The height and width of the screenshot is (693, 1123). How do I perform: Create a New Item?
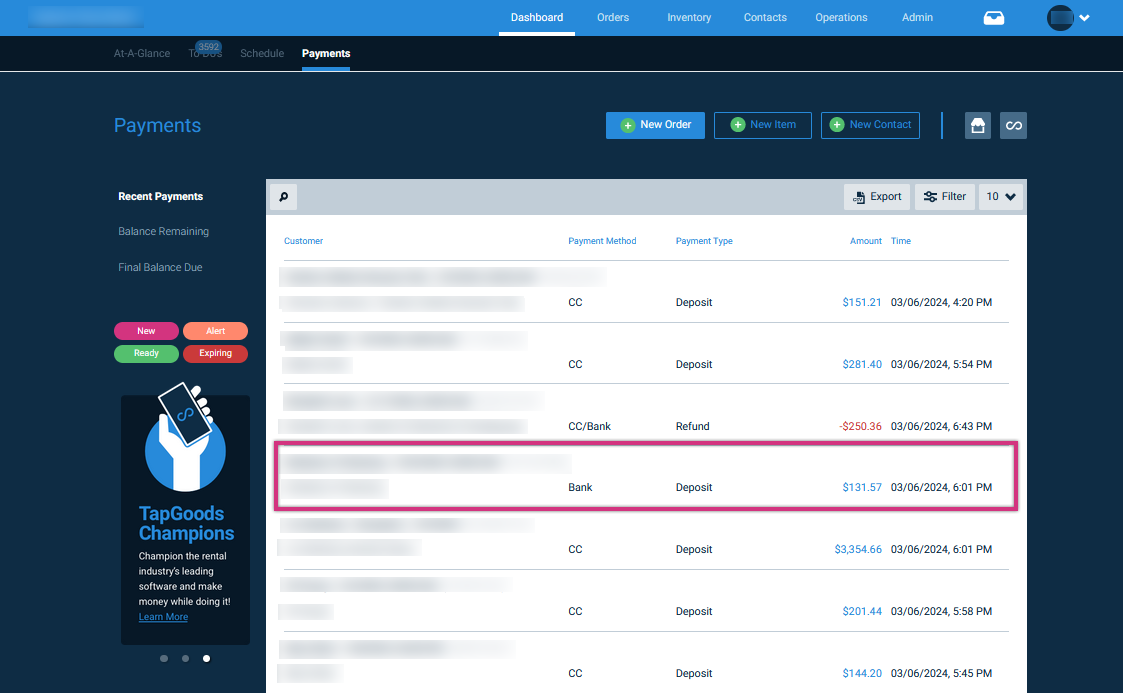pos(763,125)
